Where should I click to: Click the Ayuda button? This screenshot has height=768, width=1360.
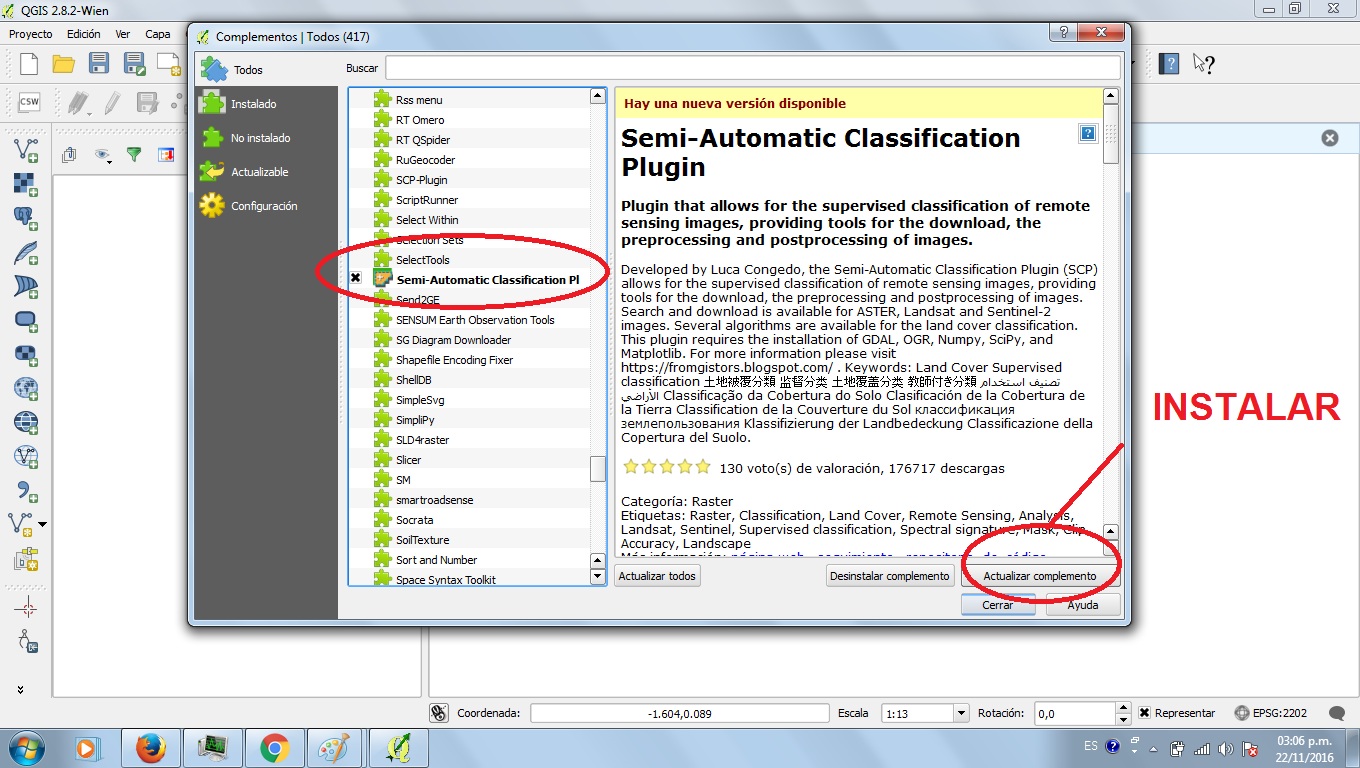(1083, 605)
